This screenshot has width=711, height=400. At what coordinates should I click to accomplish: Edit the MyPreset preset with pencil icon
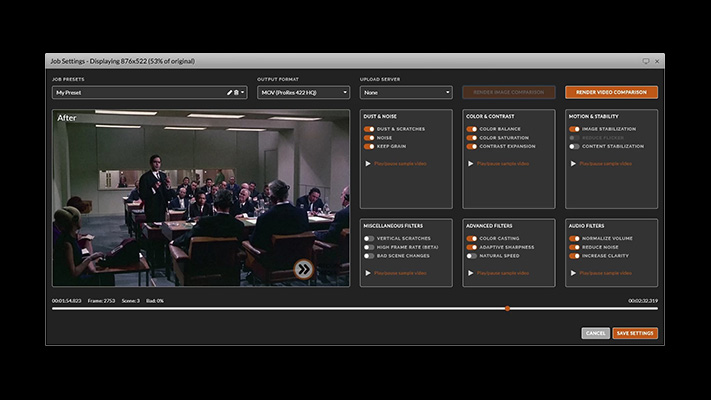tap(229, 93)
